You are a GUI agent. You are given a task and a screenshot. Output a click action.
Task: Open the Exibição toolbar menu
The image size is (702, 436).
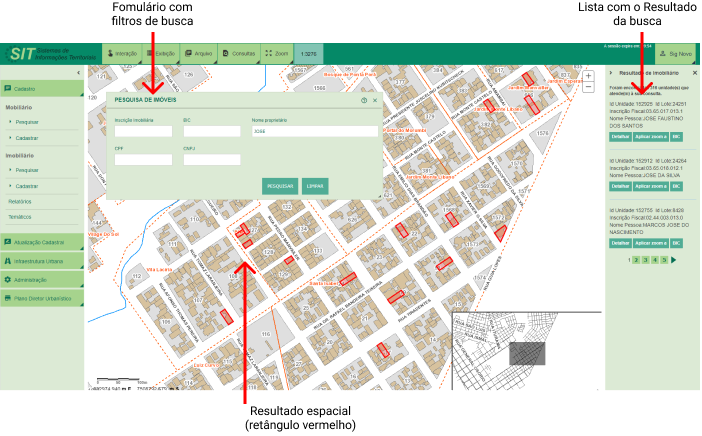[160, 53]
